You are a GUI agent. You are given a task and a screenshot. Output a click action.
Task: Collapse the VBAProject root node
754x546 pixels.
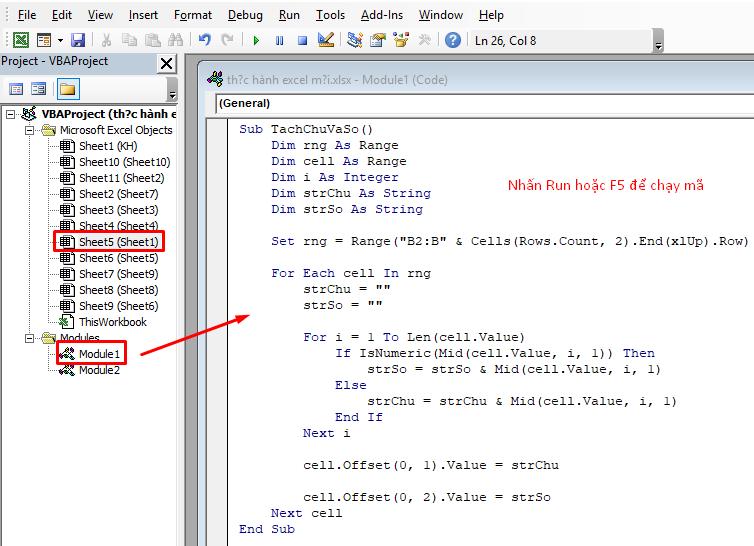(x=11, y=114)
